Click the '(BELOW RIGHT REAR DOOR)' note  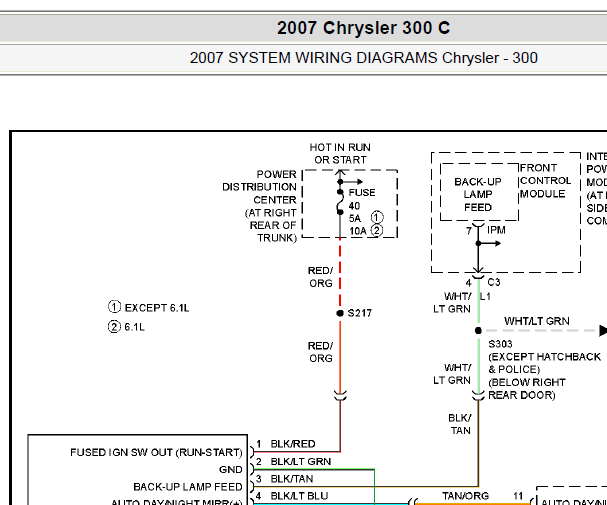526,389
